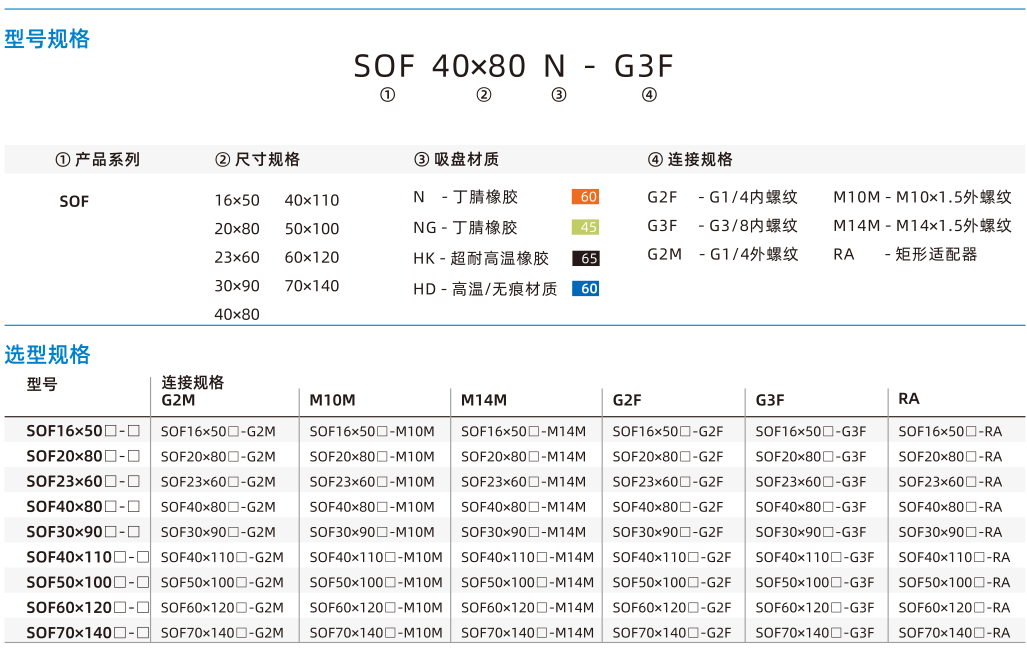Click the 选型规格 section heading

[47, 354]
